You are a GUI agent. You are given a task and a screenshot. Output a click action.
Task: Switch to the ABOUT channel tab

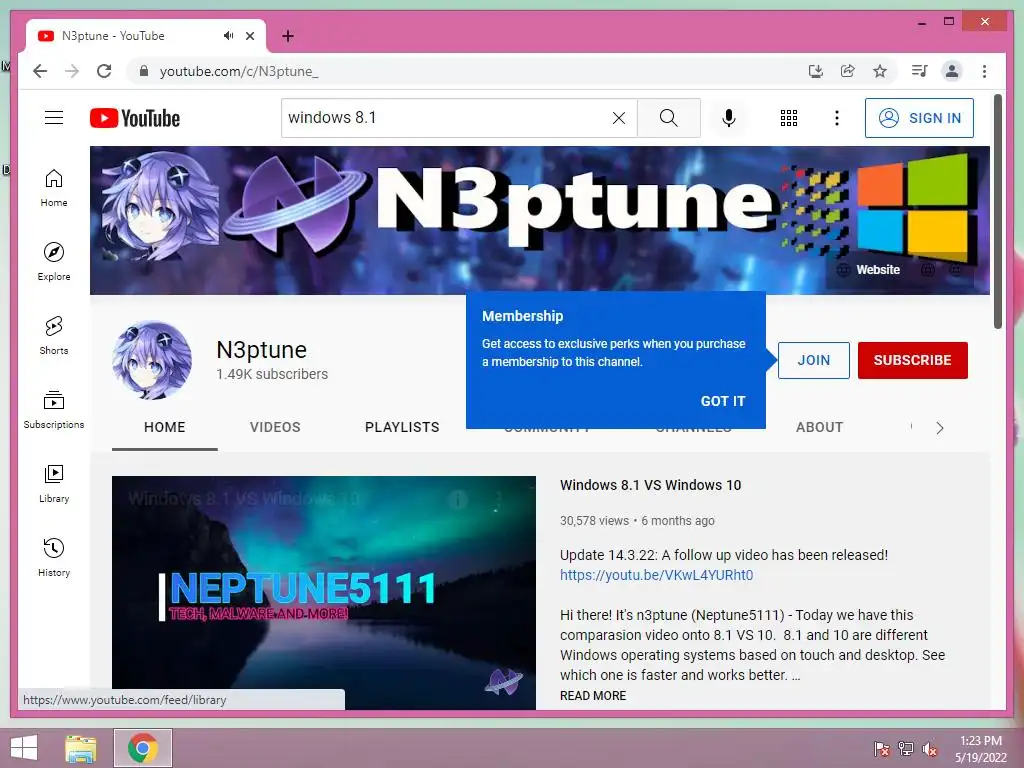pyautogui.click(x=820, y=427)
